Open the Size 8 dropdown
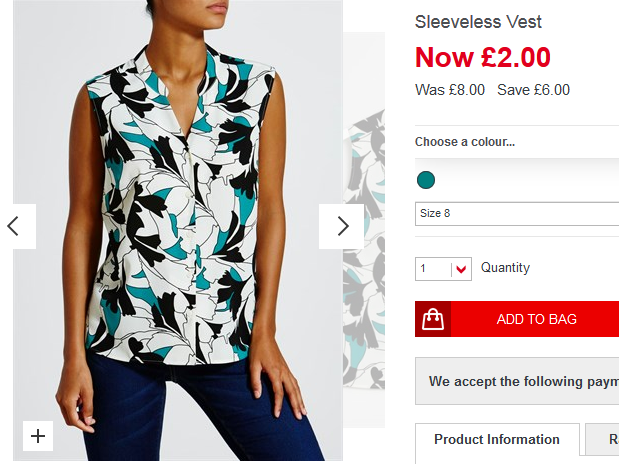 tap(517, 214)
